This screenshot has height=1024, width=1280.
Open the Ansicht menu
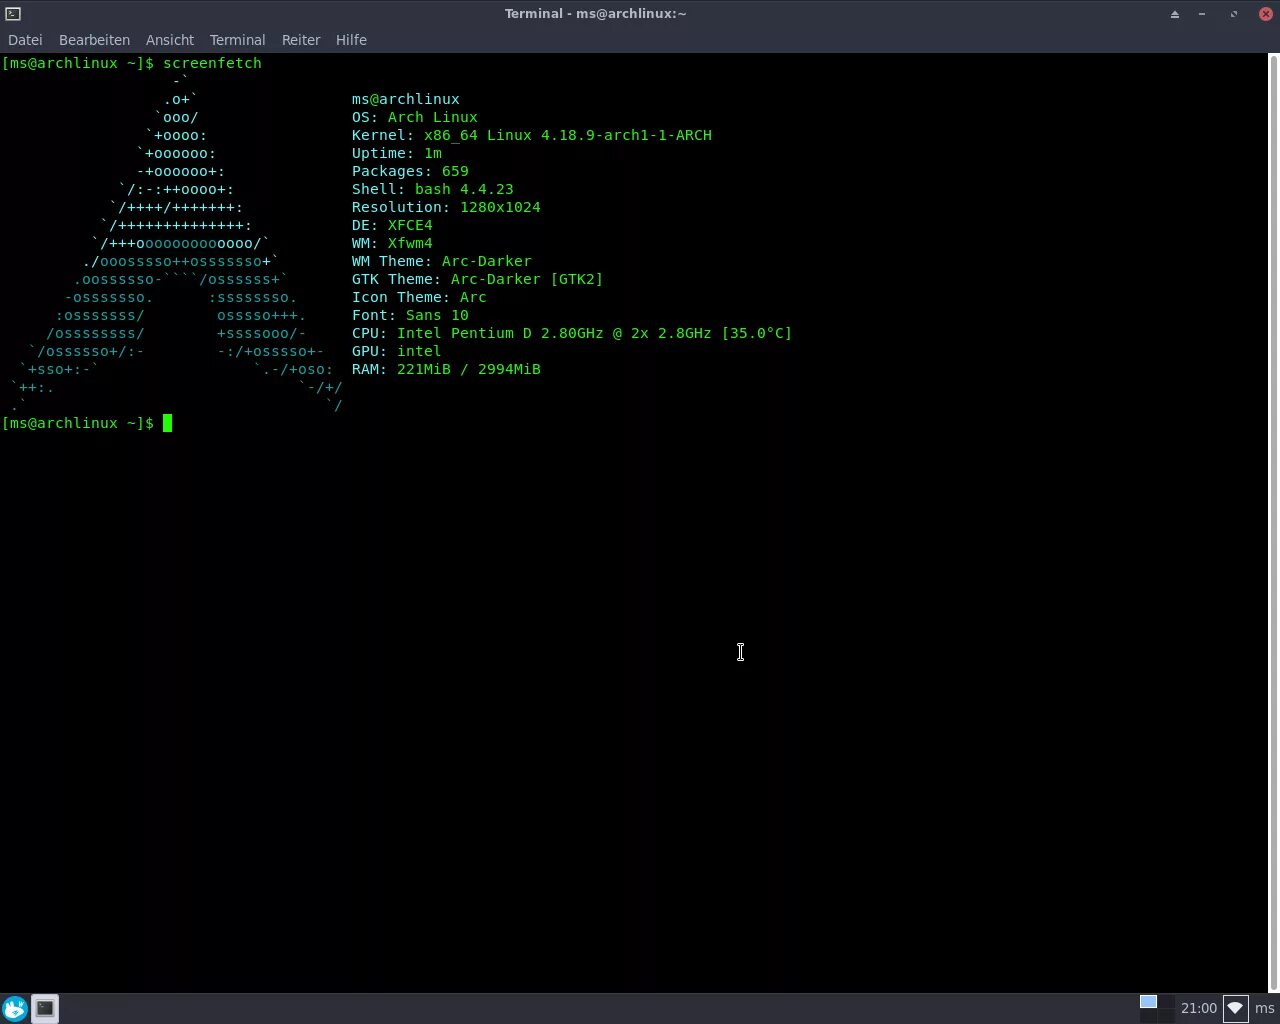coord(170,40)
